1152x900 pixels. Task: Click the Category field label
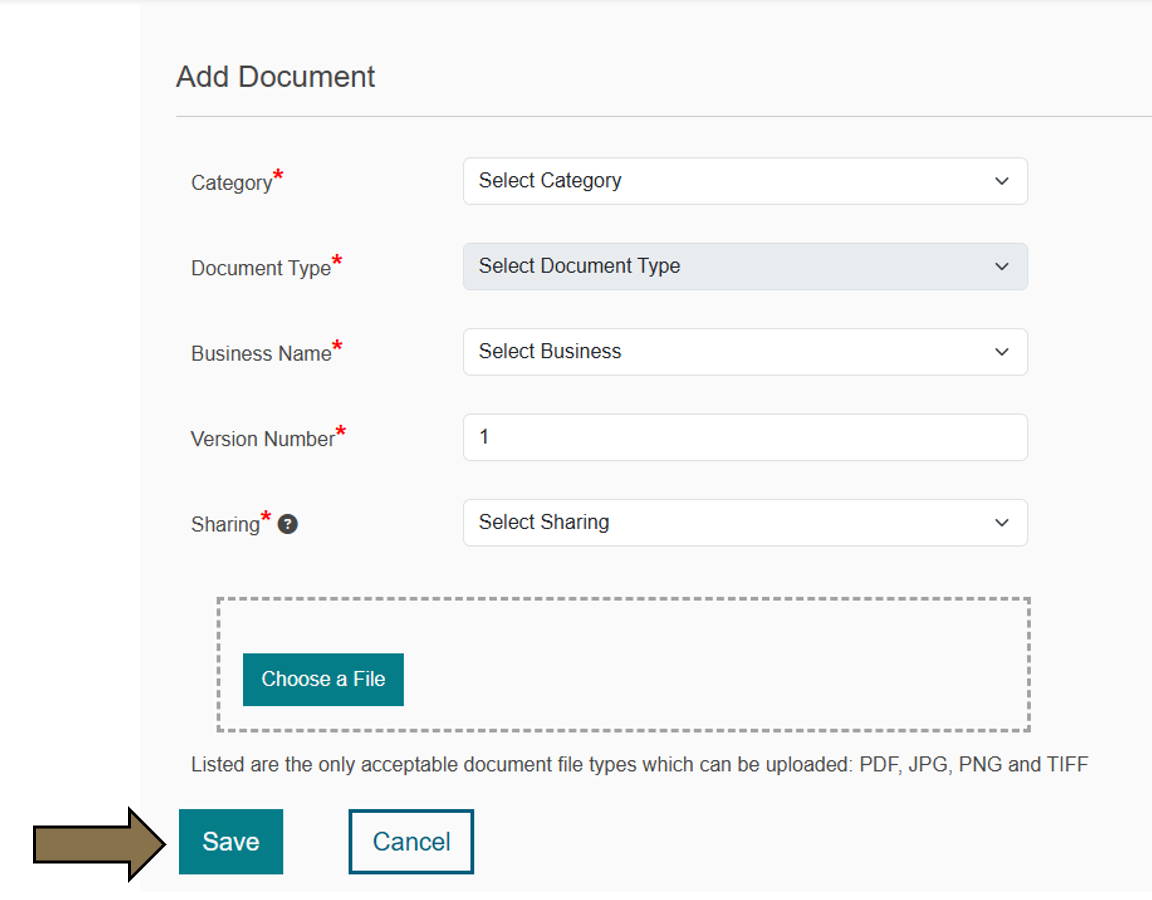(231, 182)
